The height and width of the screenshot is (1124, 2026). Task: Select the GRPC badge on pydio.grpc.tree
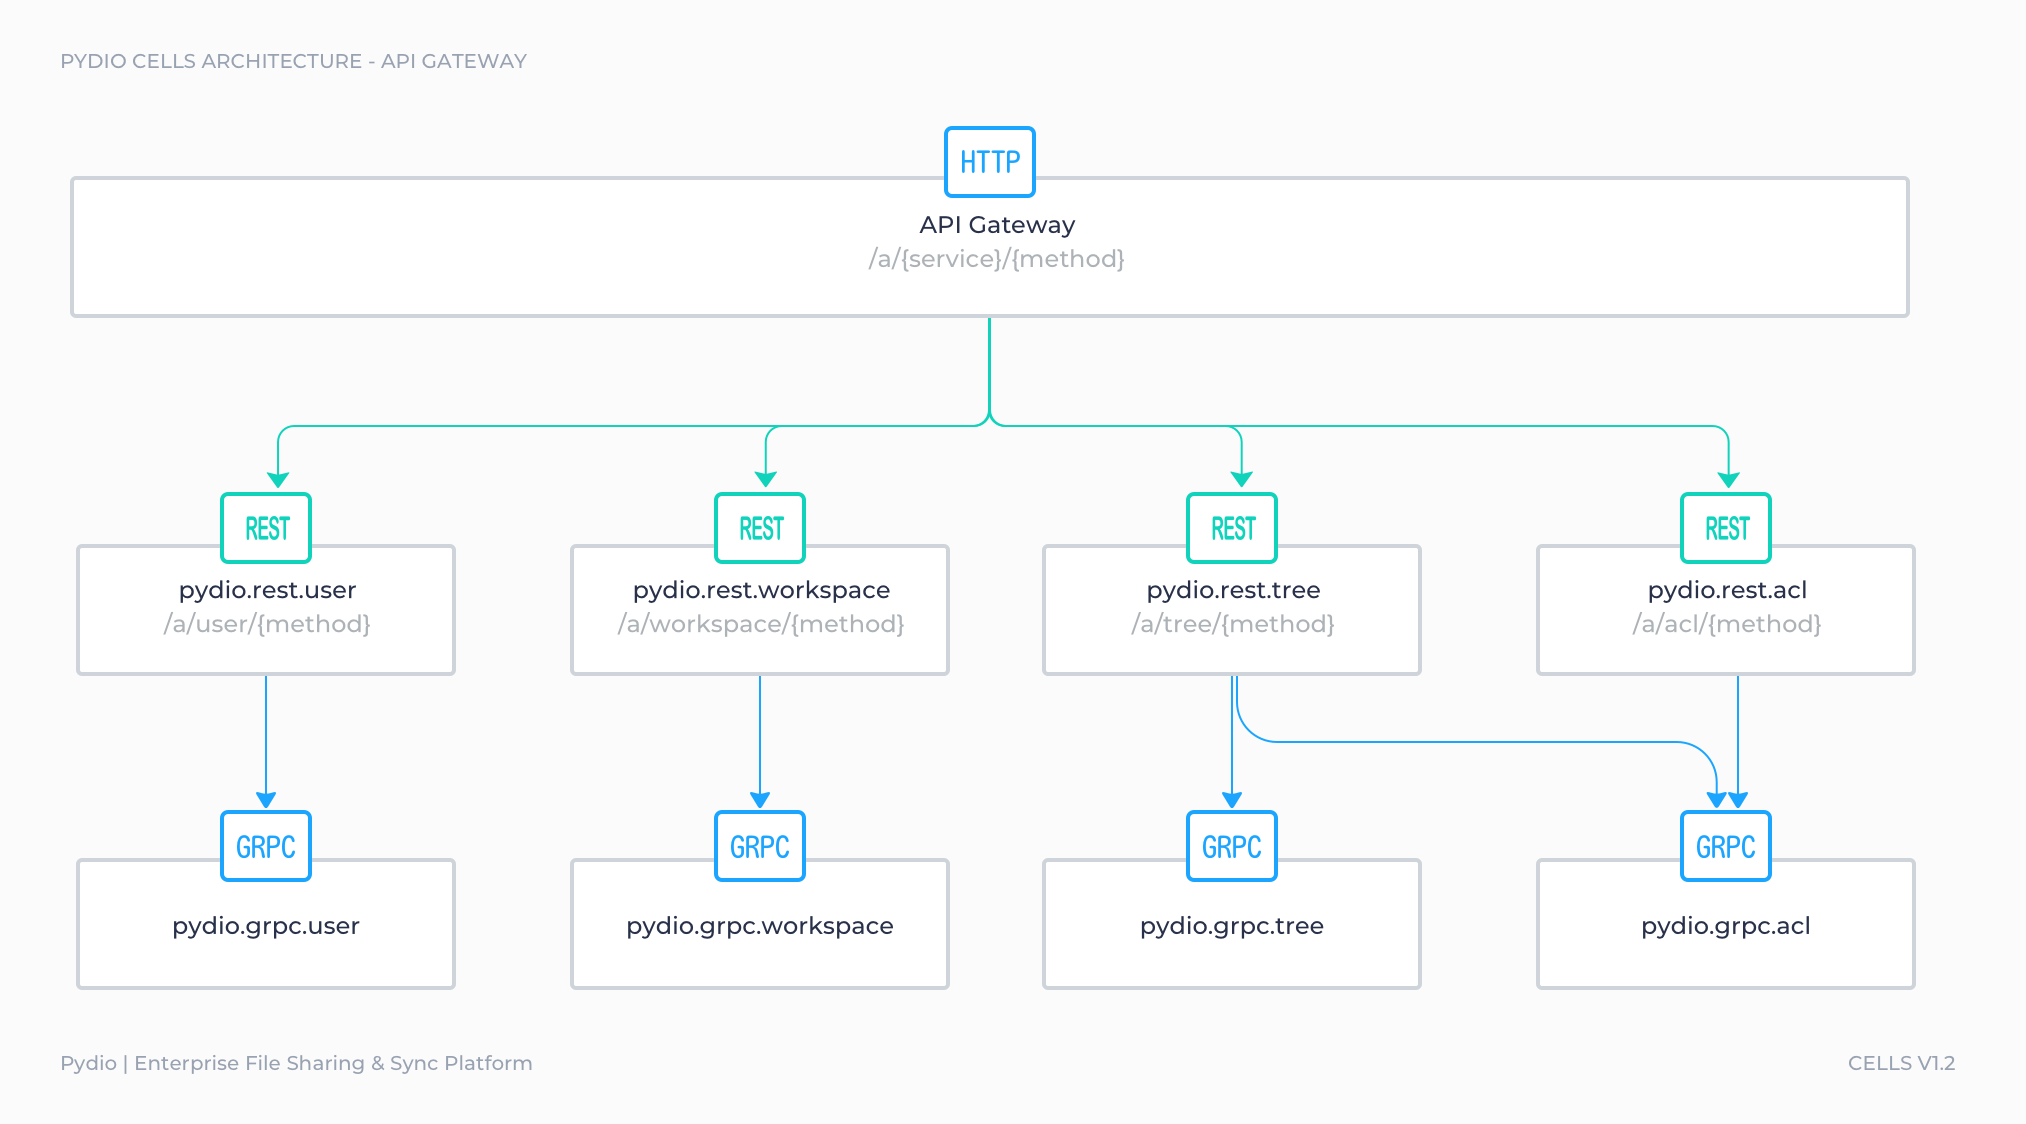pos(1232,846)
